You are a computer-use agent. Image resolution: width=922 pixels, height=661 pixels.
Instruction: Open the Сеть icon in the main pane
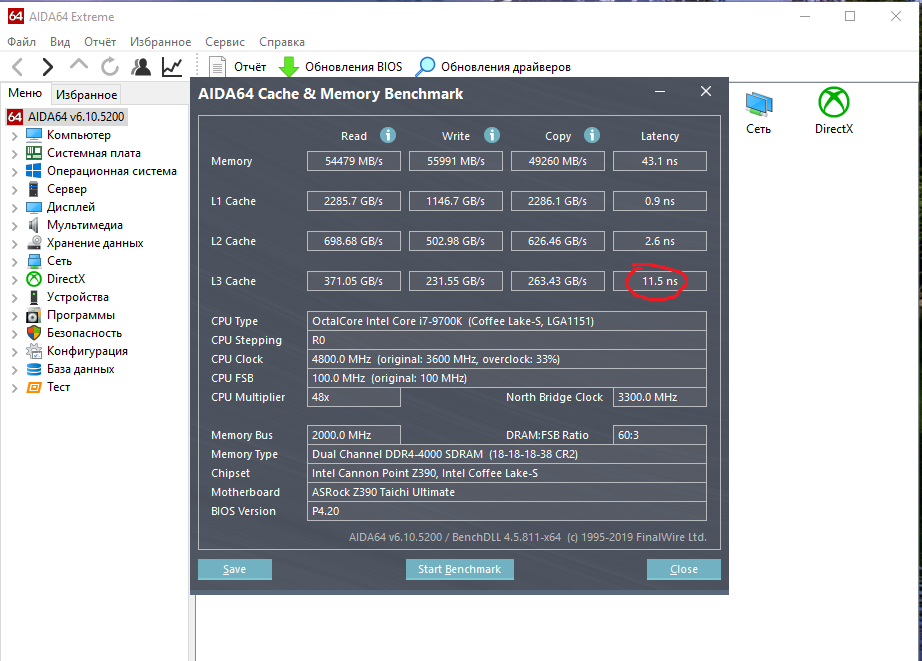click(759, 105)
